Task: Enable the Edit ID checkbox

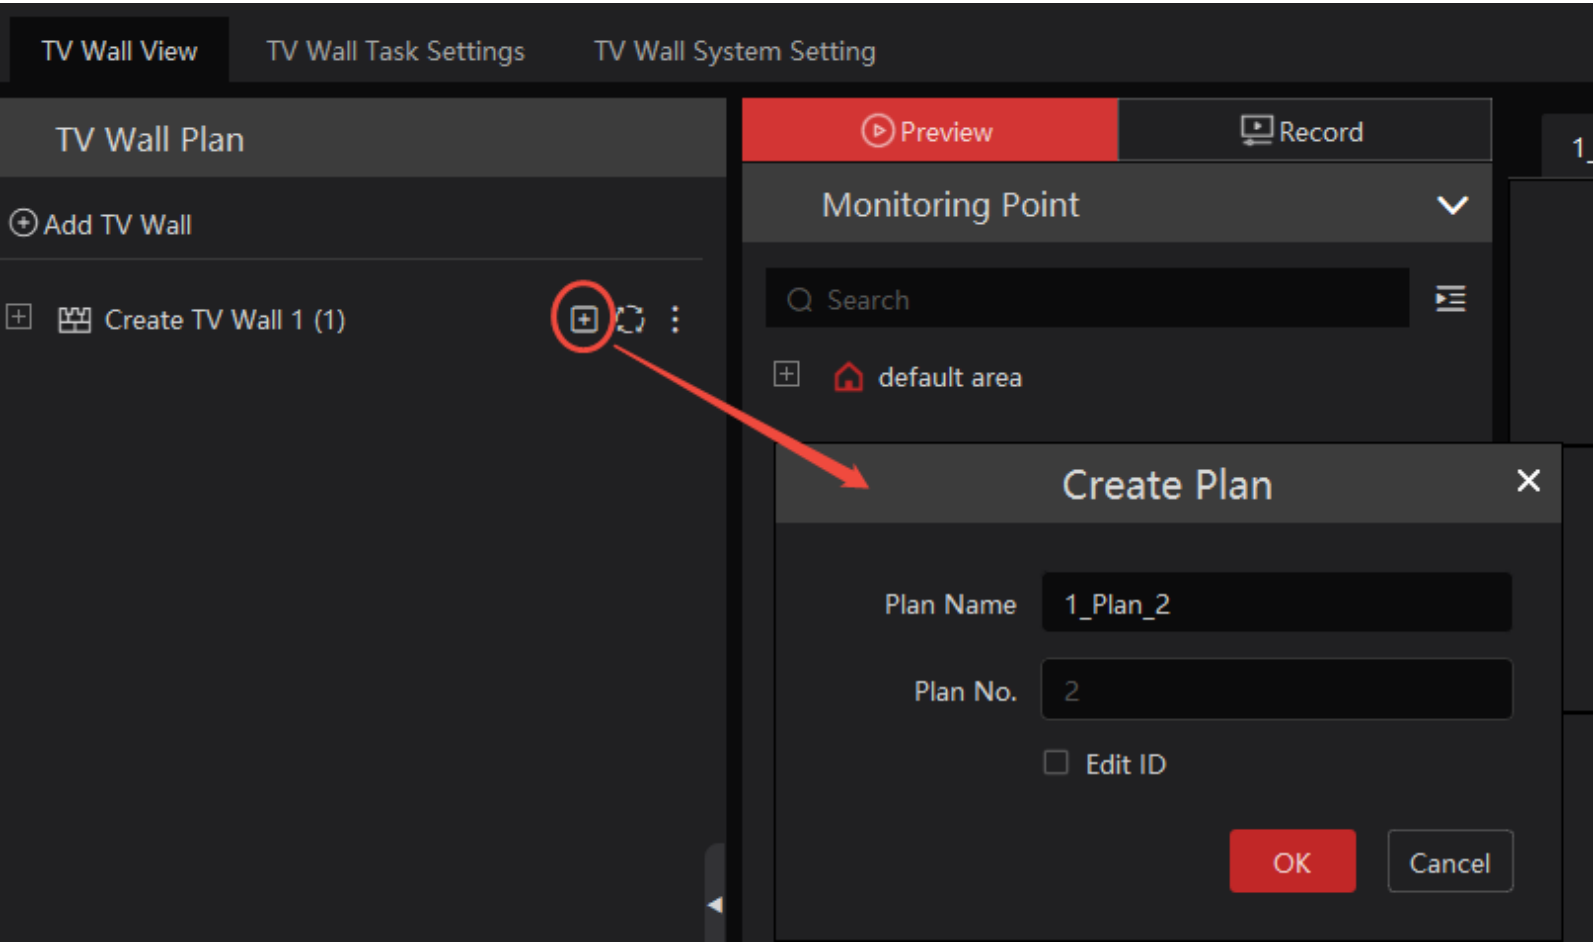Action: 1056,763
